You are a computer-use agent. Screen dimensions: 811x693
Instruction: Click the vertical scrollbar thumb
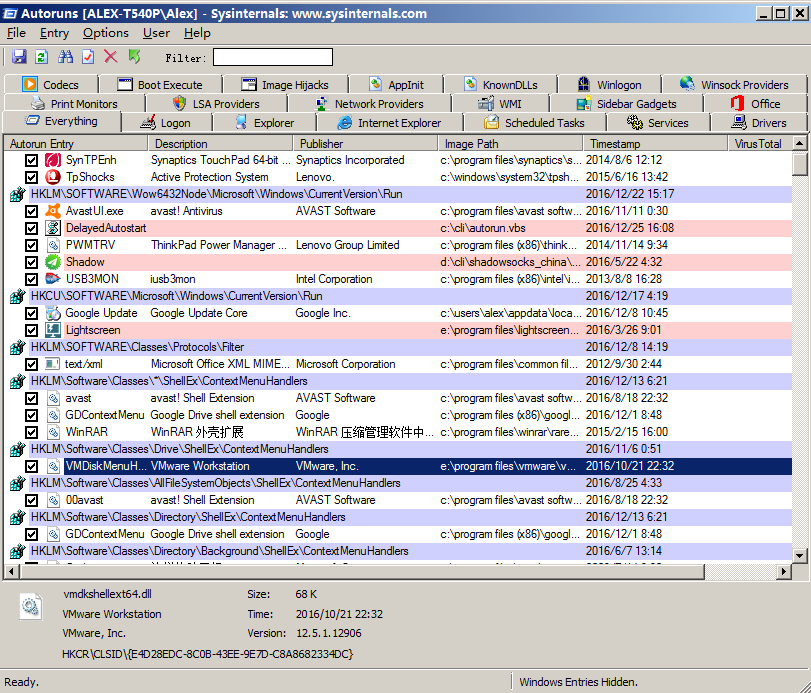(x=800, y=164)
